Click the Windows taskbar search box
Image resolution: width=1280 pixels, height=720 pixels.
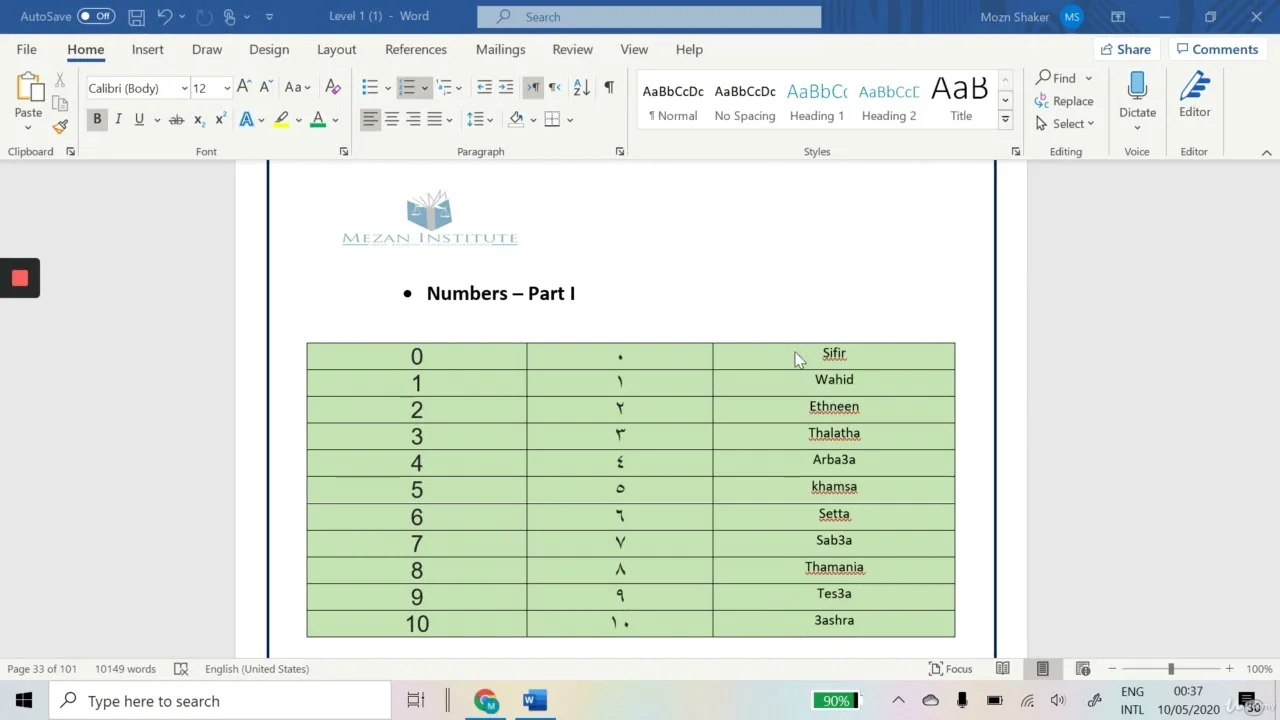(x=220, y=701)
